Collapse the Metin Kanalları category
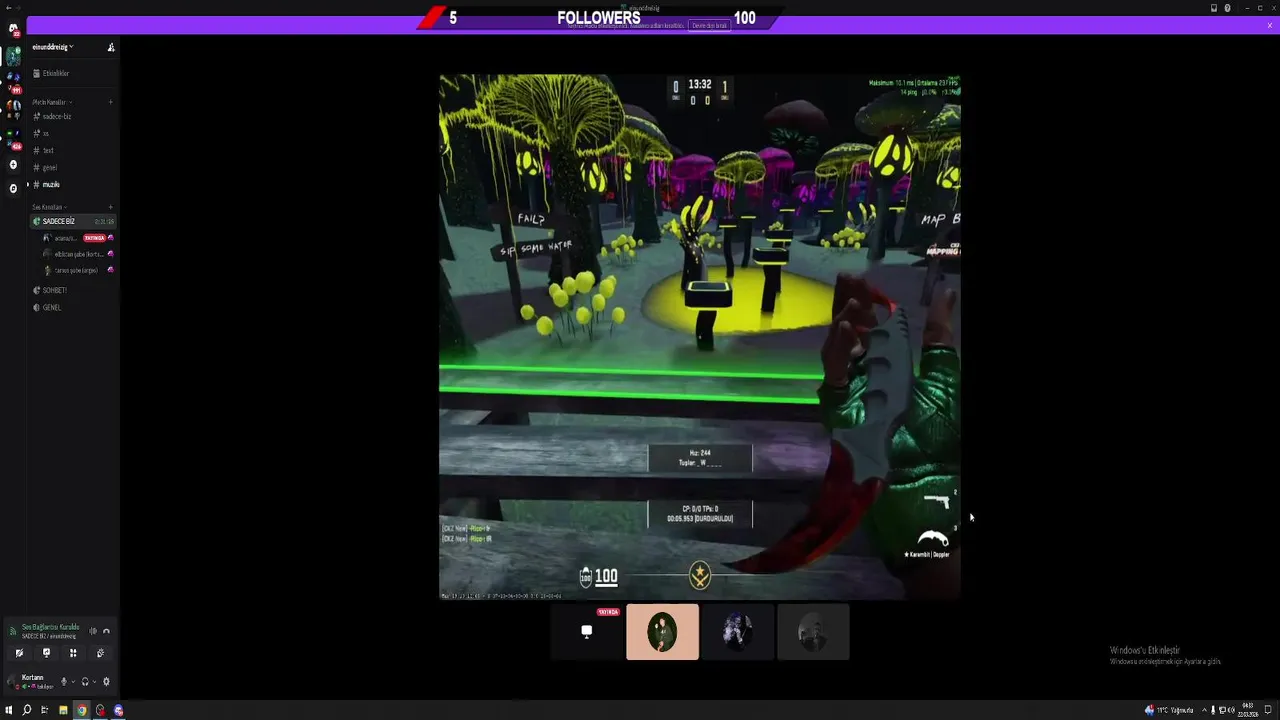The height and width of the screenshot is (720, 1280). (50, 102)
